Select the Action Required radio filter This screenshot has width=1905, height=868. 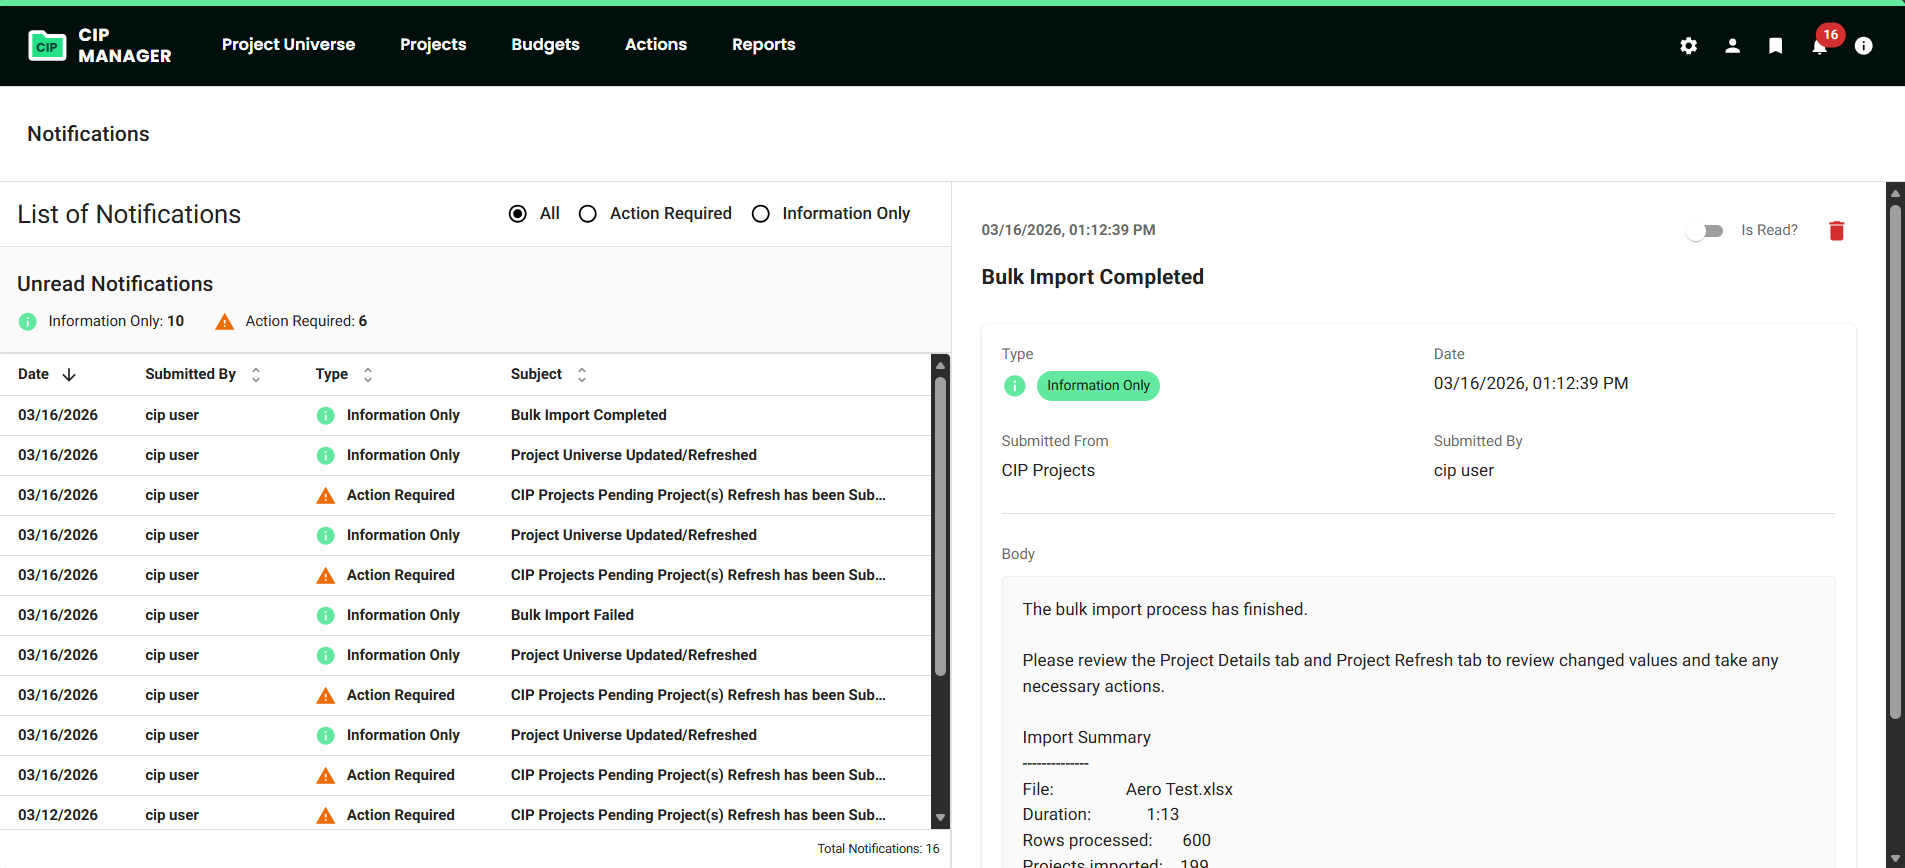588,214
